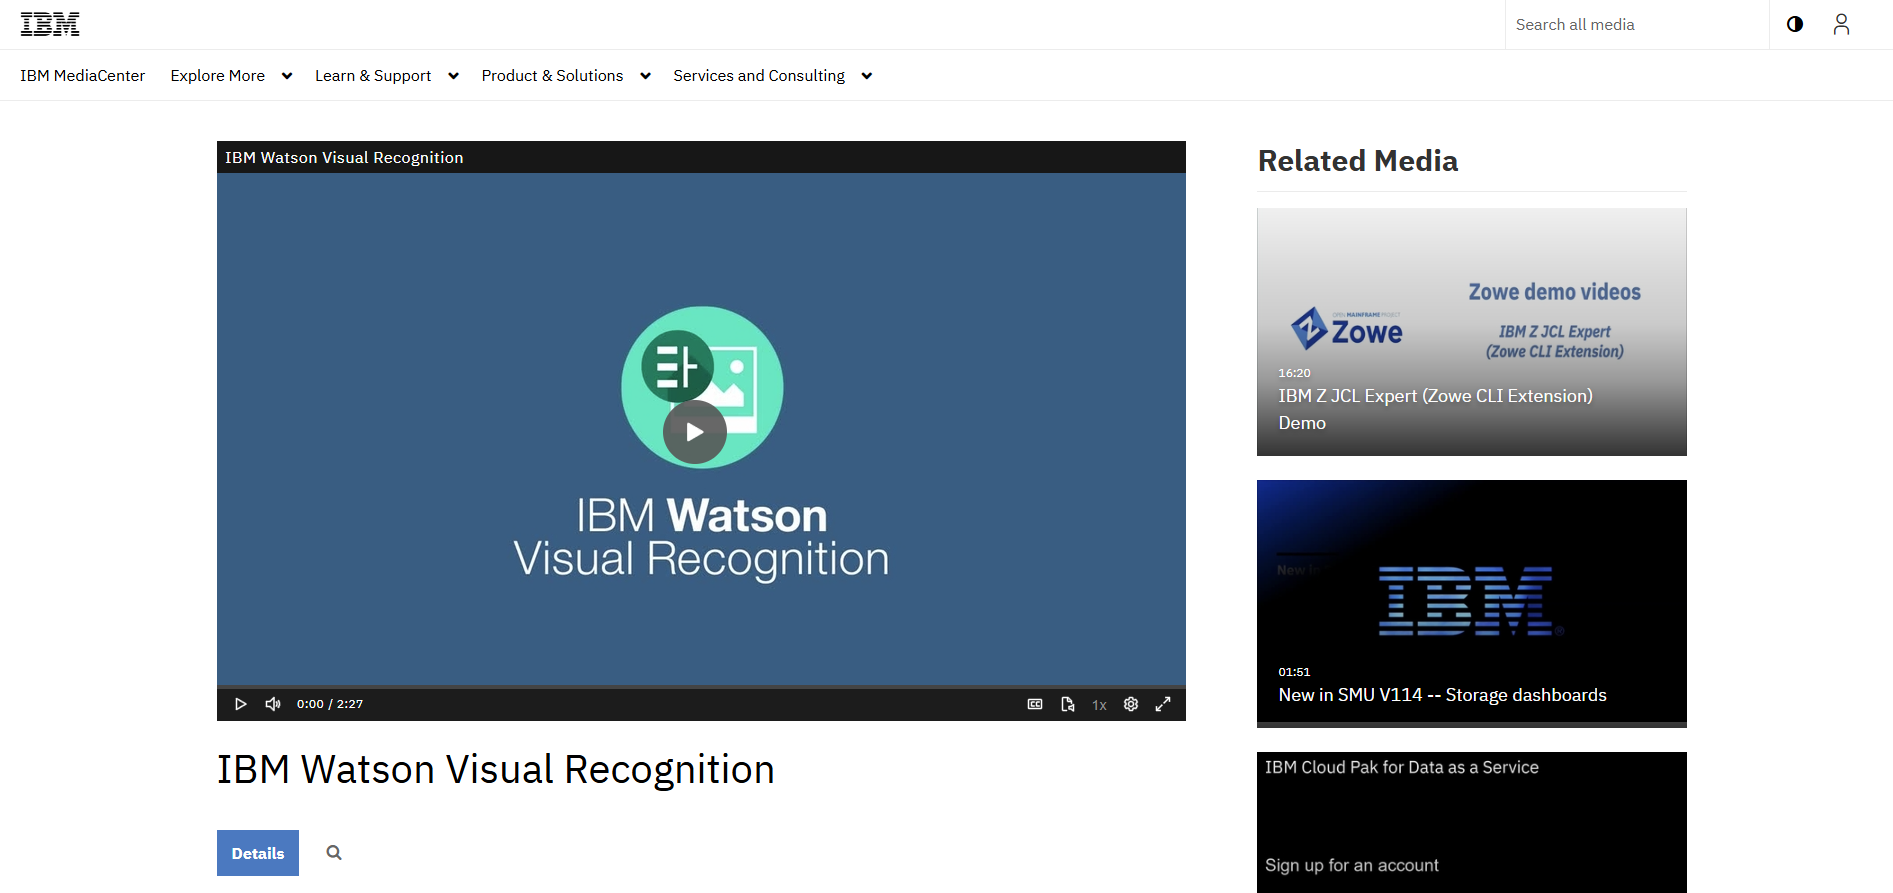Image resolution: width=1893 pixels, height=893 pixels.
Task: Click the video progress bar
Action: point(701,686)
